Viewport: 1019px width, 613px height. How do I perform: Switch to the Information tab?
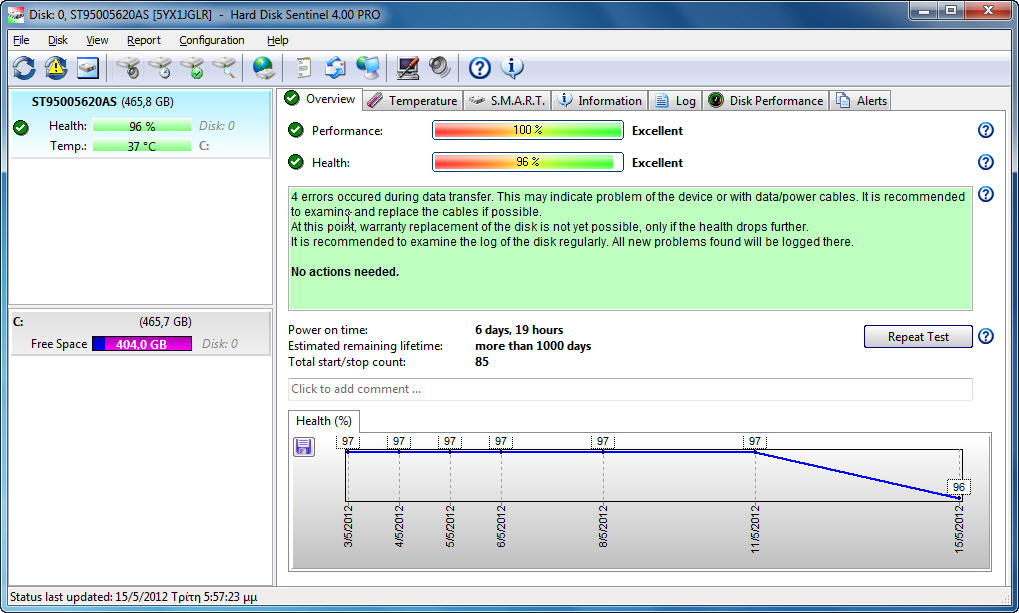pyautogui.click(x=600, y=101)
